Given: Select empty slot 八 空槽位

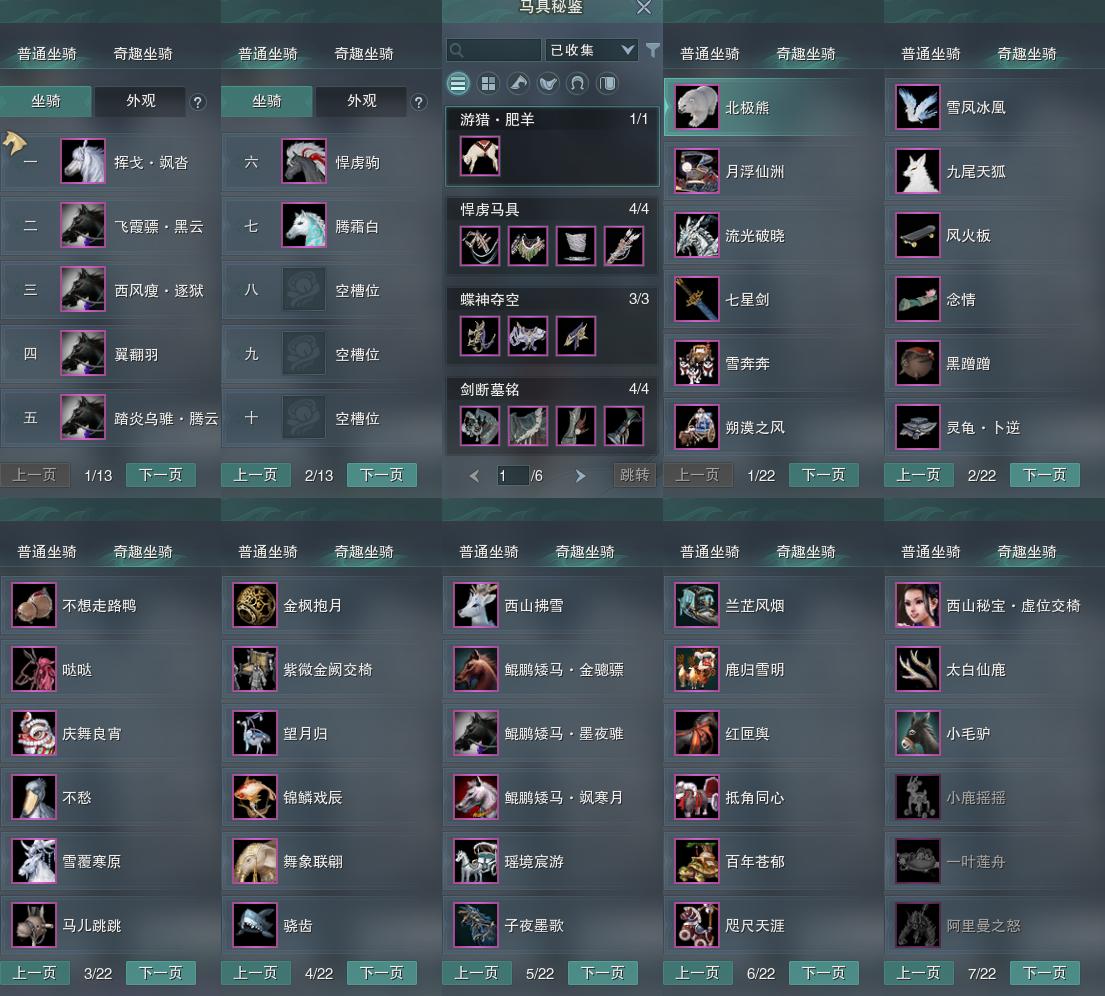Looking at the screenshot, I should [x=331, y=290].
